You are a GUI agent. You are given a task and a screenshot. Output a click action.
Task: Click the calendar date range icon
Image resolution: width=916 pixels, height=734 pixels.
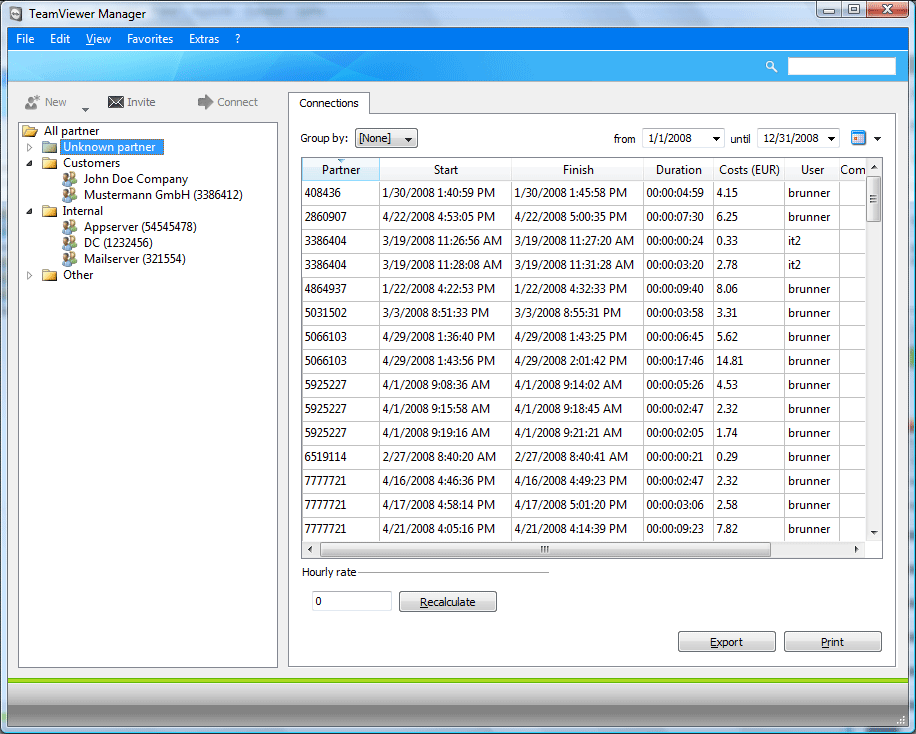[858, 138]
